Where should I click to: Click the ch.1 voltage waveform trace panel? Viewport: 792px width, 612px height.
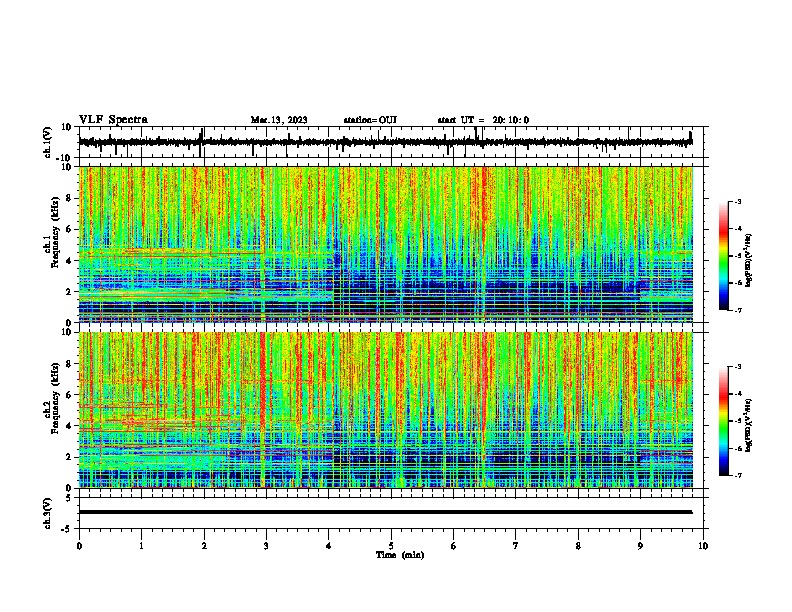coord(391,142)
